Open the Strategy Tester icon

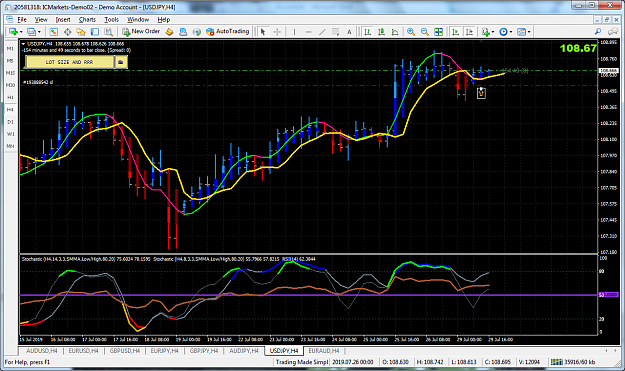click(x=108, y=31)
